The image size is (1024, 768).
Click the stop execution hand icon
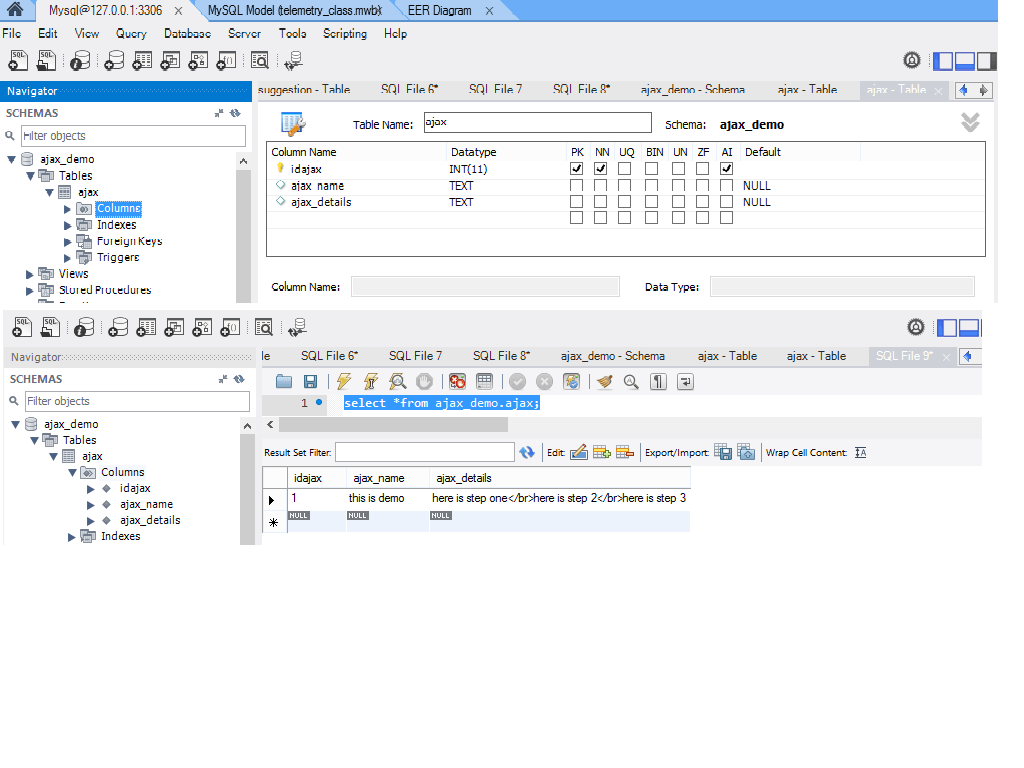424,381
